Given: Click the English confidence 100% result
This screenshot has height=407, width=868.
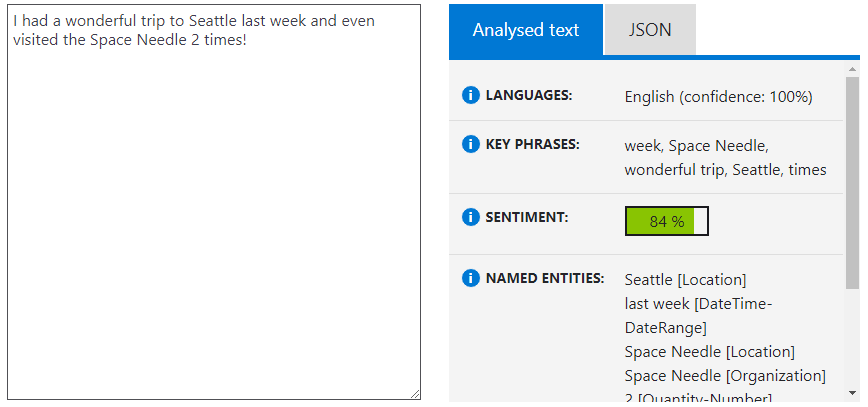Looking at the screenshot, I should click(x=718, y=97).
